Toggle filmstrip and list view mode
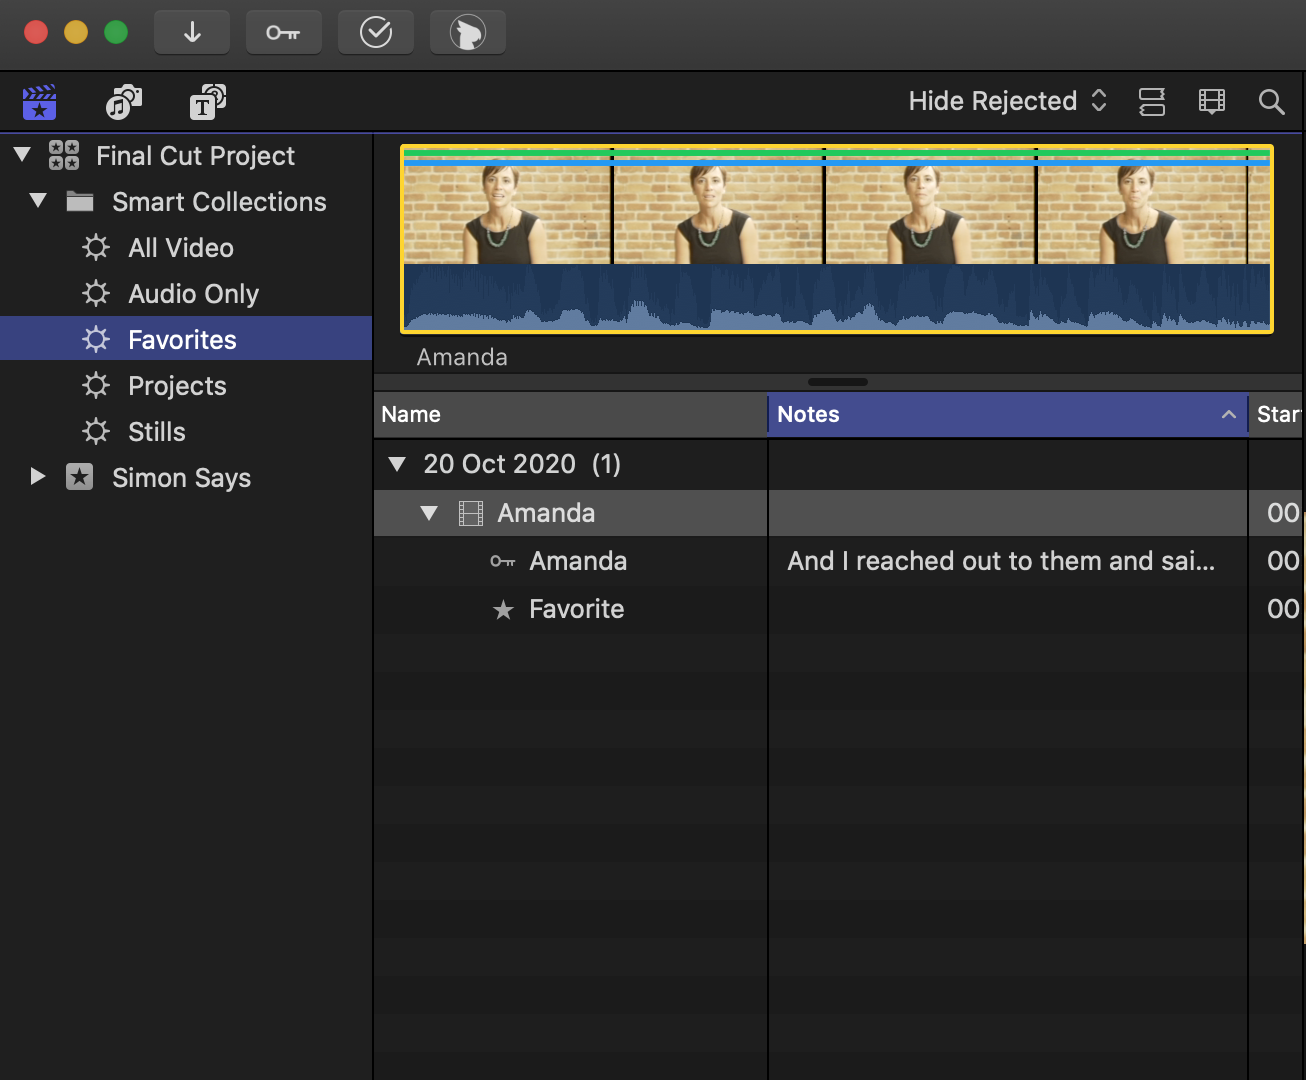 (x=1152, y=102)
